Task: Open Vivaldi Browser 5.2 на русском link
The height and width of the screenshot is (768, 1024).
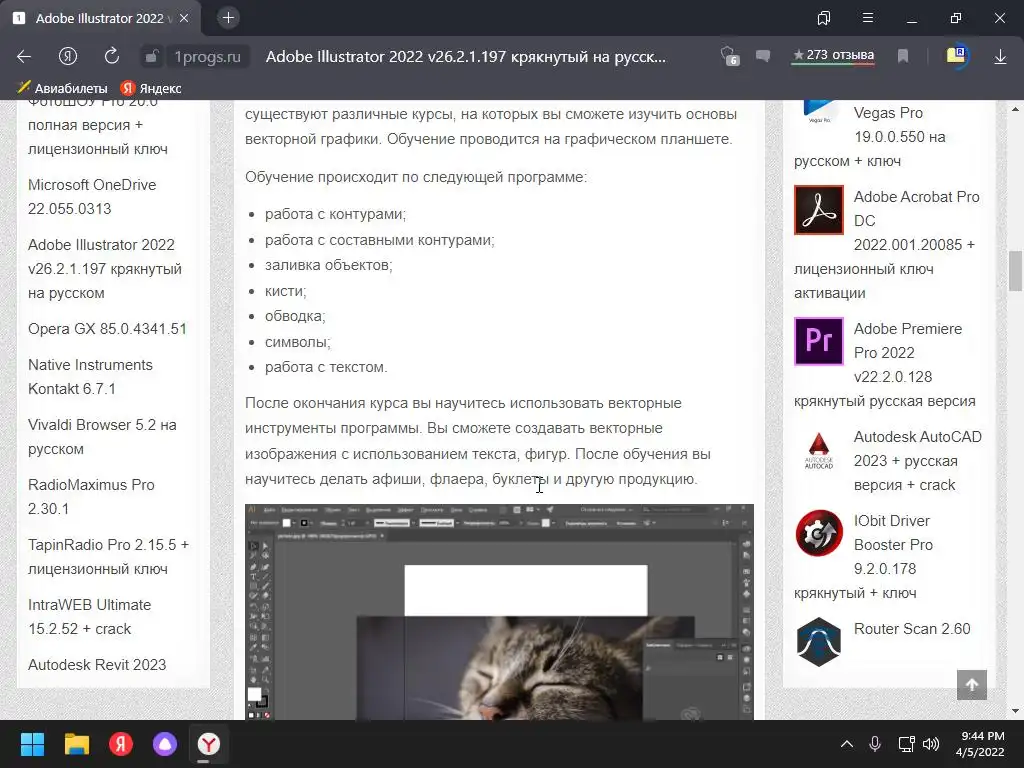Action: pos(103,437)
